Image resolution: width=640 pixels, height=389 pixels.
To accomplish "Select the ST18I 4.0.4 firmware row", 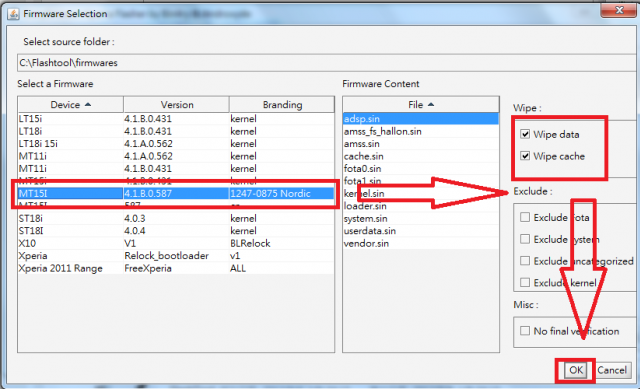I will coord(176,231).
